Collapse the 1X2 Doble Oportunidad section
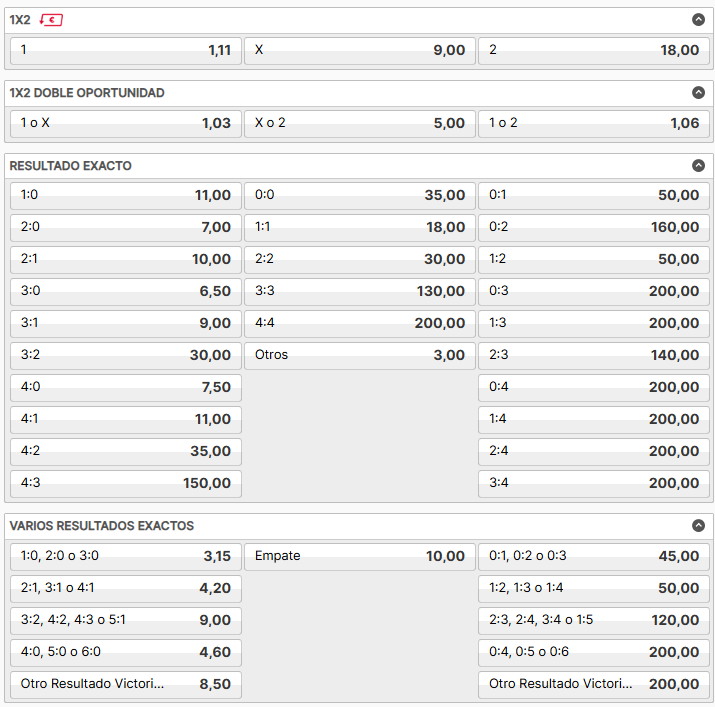Image resolution: width=715 pixels, height=707 pixels. point(698,93)
